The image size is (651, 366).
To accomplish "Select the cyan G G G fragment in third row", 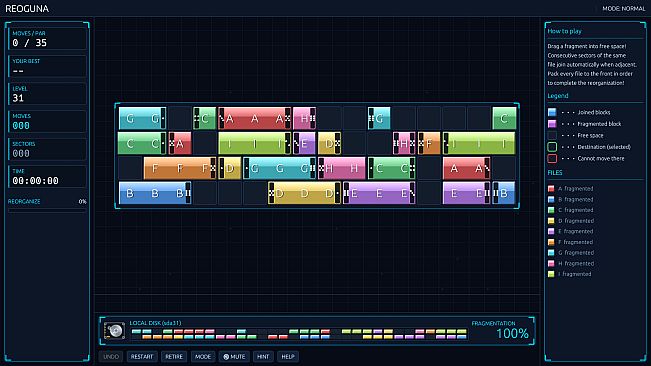I will [x=279, y=168].
